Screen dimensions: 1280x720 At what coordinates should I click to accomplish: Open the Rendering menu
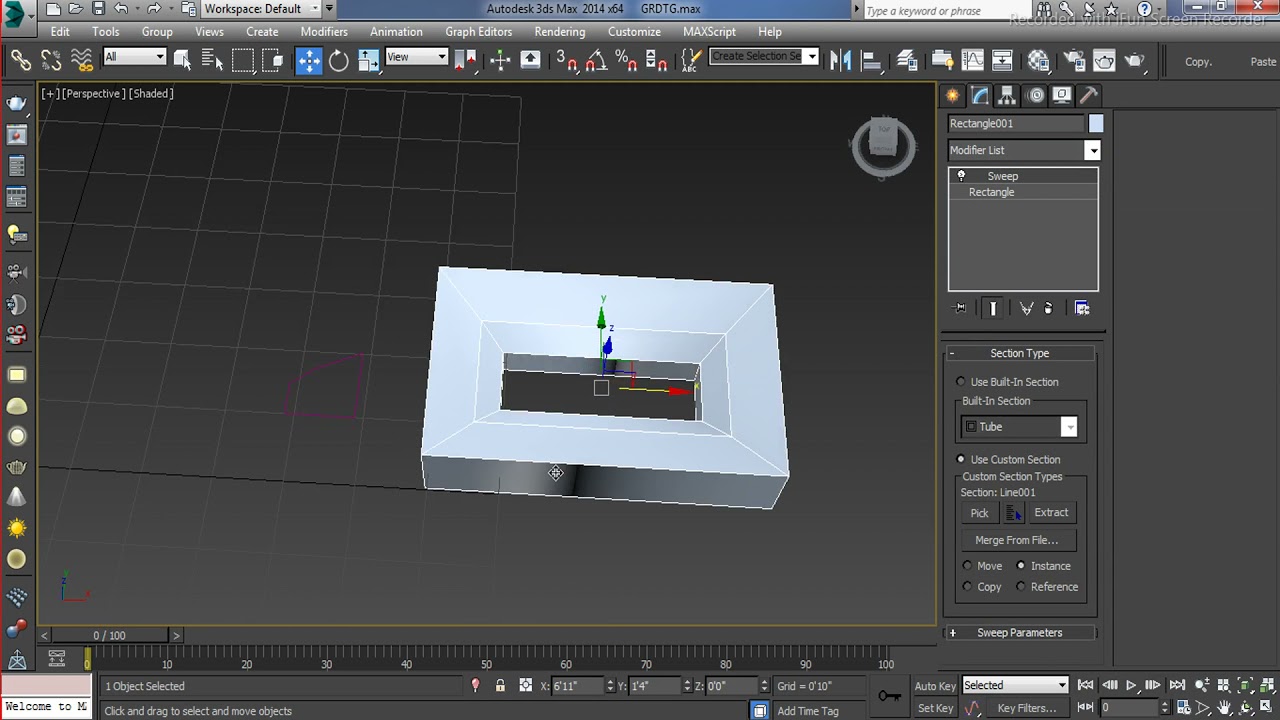click(x=560, y=32)
